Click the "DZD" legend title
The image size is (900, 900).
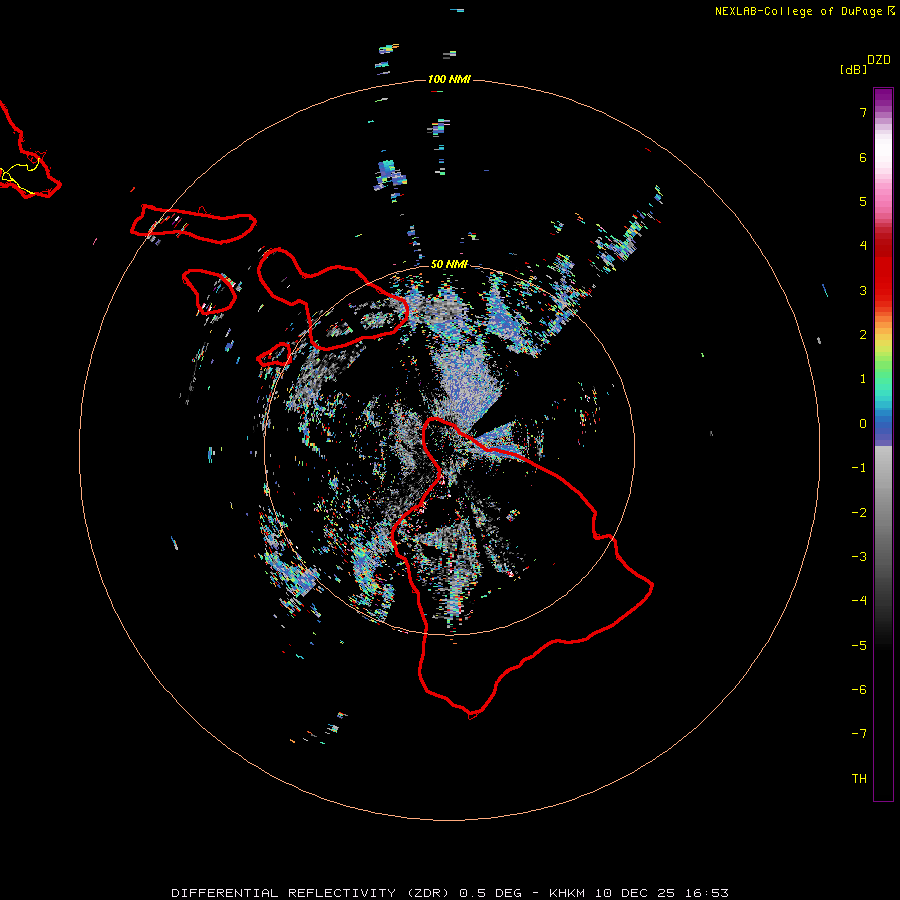click(x=879, y=60)
